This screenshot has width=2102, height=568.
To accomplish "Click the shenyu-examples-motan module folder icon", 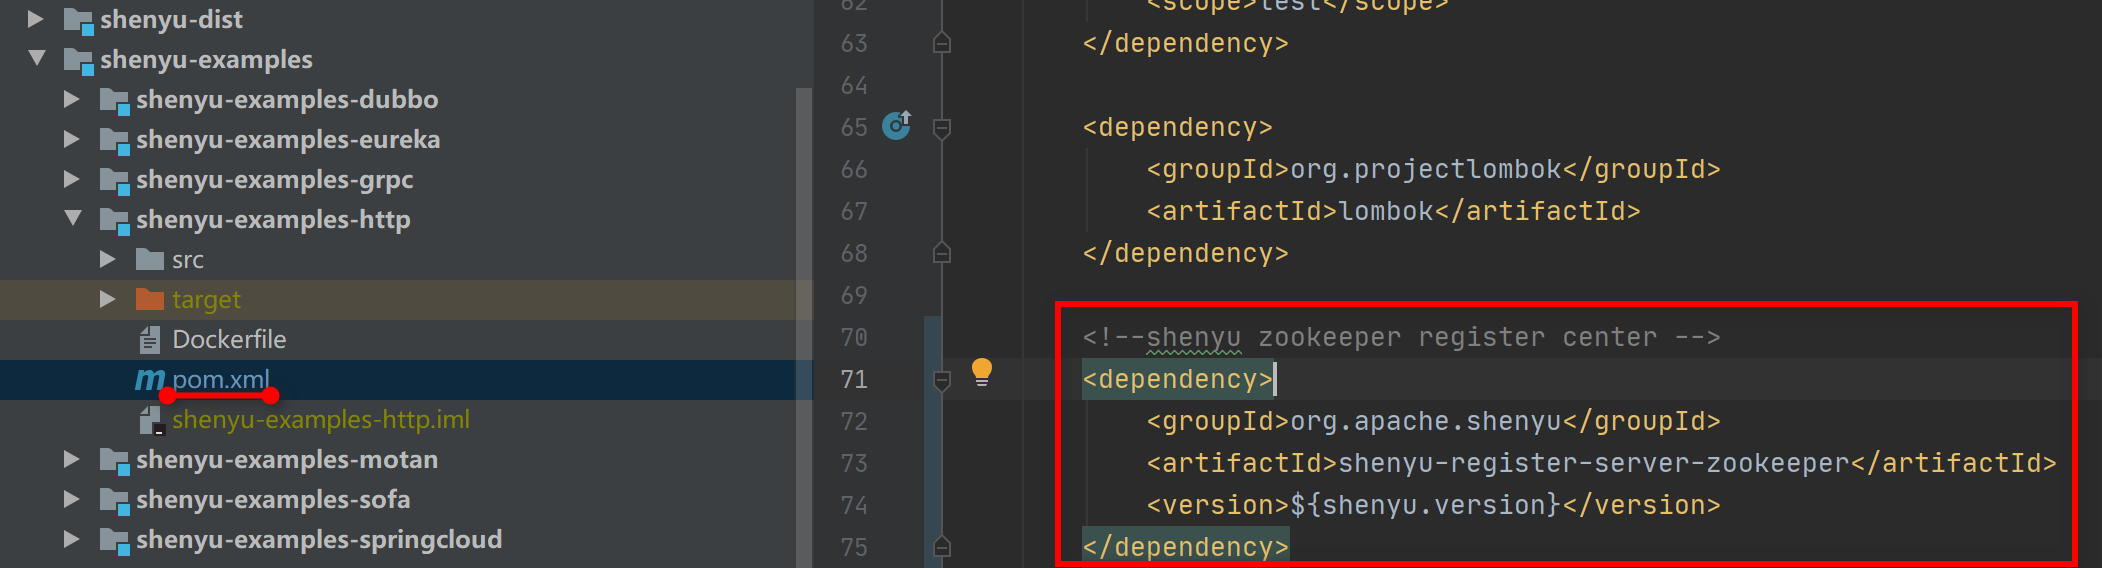I will [x=114, y=460].
